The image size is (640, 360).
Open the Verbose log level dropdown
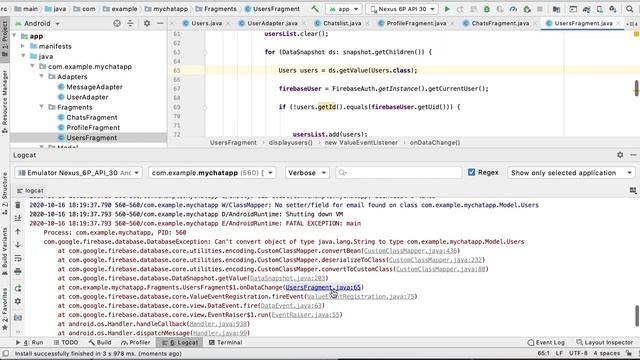tap(307, 173)
